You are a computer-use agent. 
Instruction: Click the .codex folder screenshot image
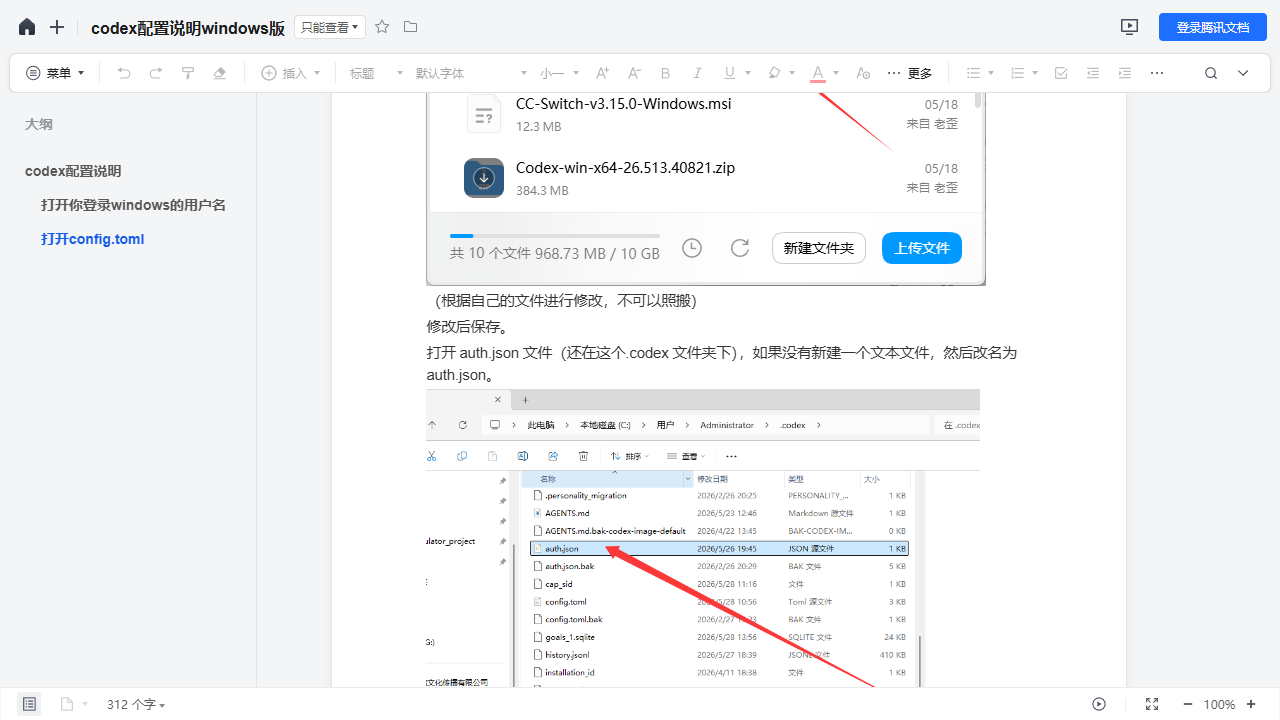703,538
